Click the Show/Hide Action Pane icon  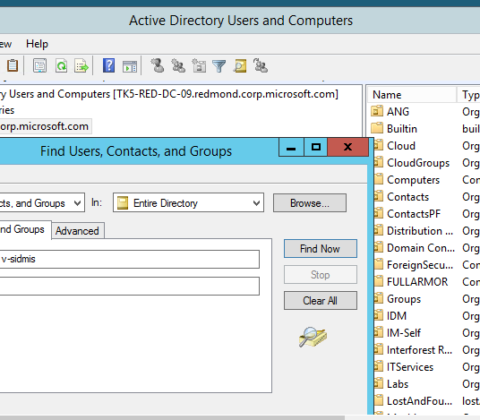pos(130,67)
